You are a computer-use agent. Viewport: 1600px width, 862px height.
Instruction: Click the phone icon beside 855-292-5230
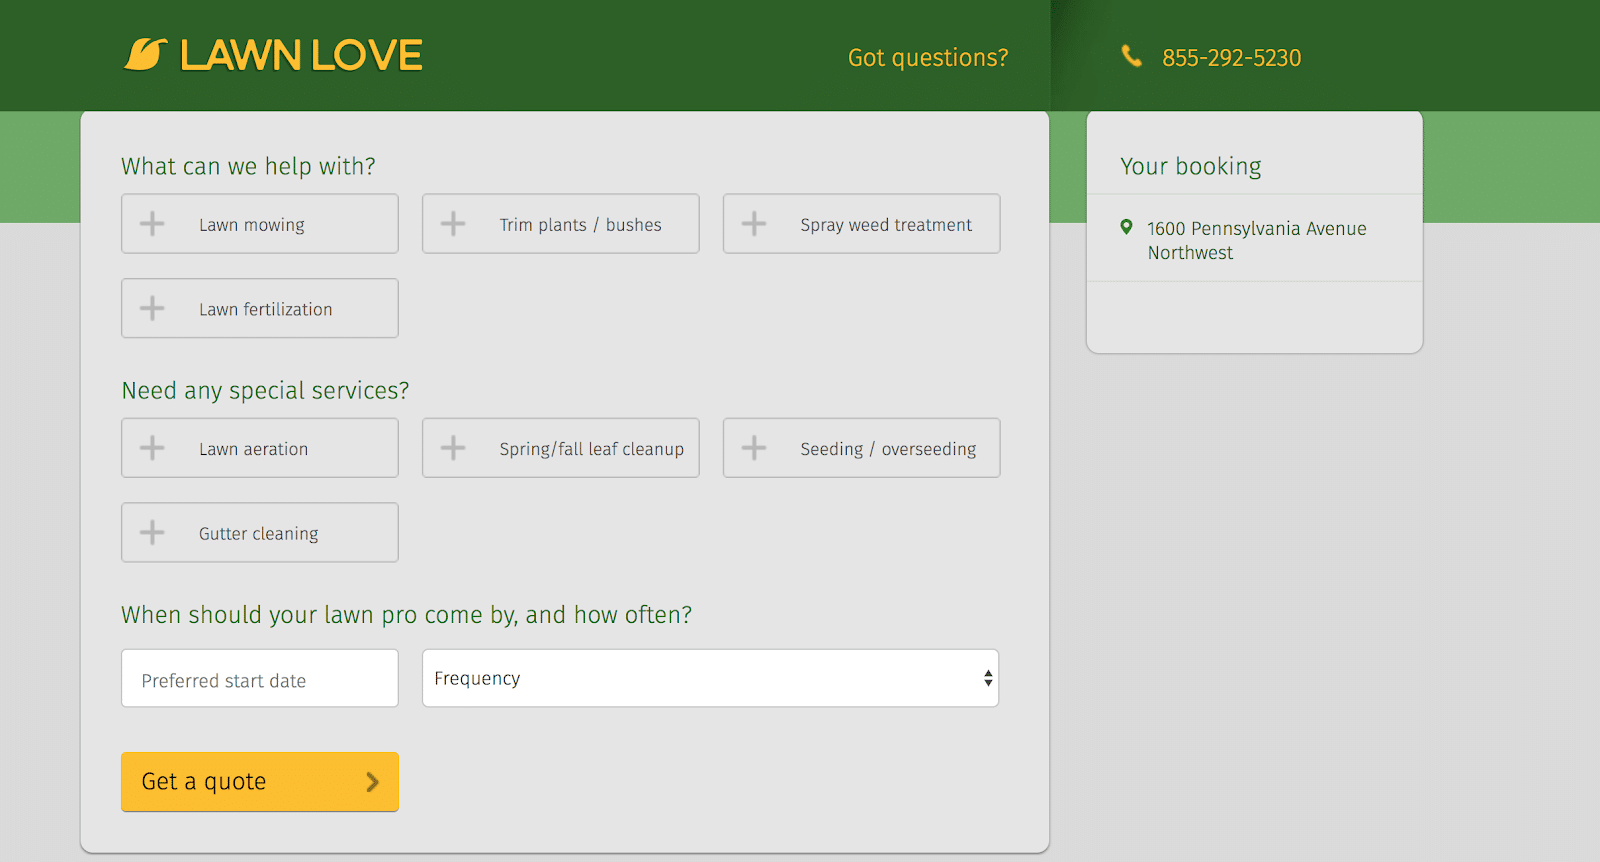1131,56
